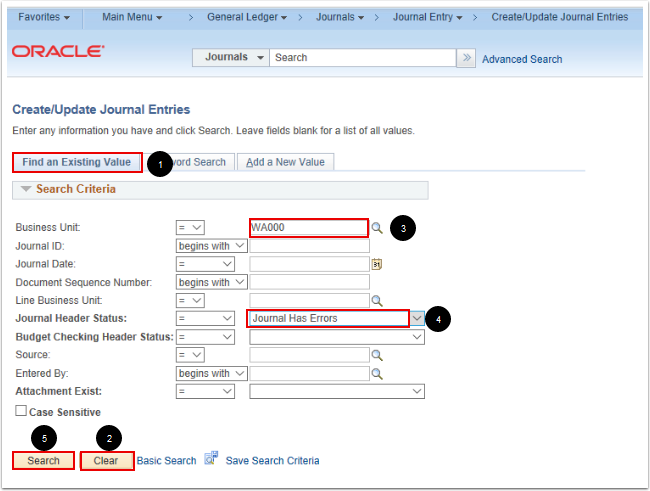Open Journals breadcrumb menu

[340, 17]
